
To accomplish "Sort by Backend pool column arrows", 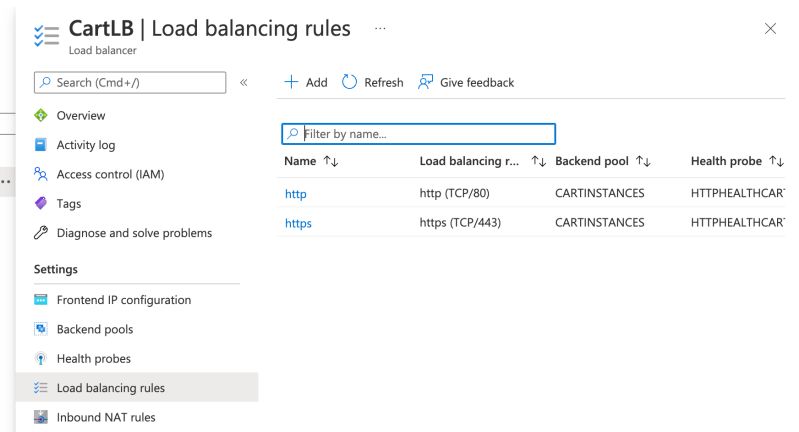I will (644, 161).
